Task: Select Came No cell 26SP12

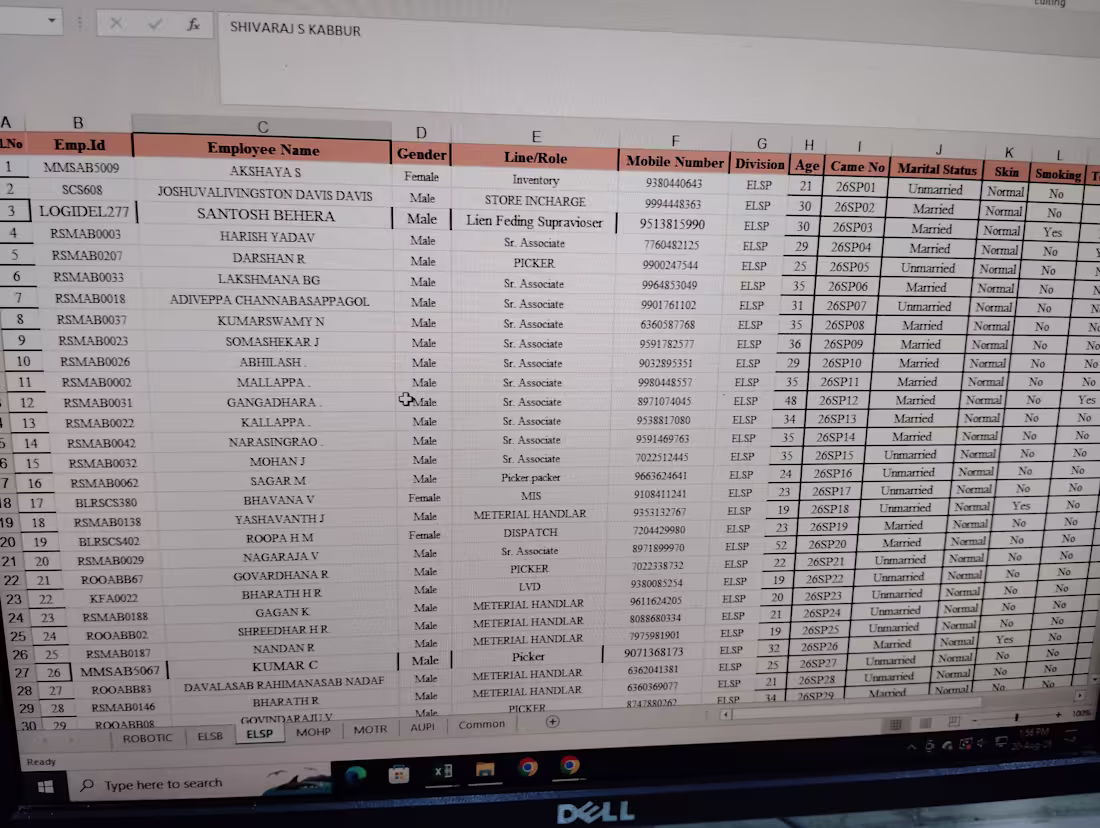Action: coord(838,400)
